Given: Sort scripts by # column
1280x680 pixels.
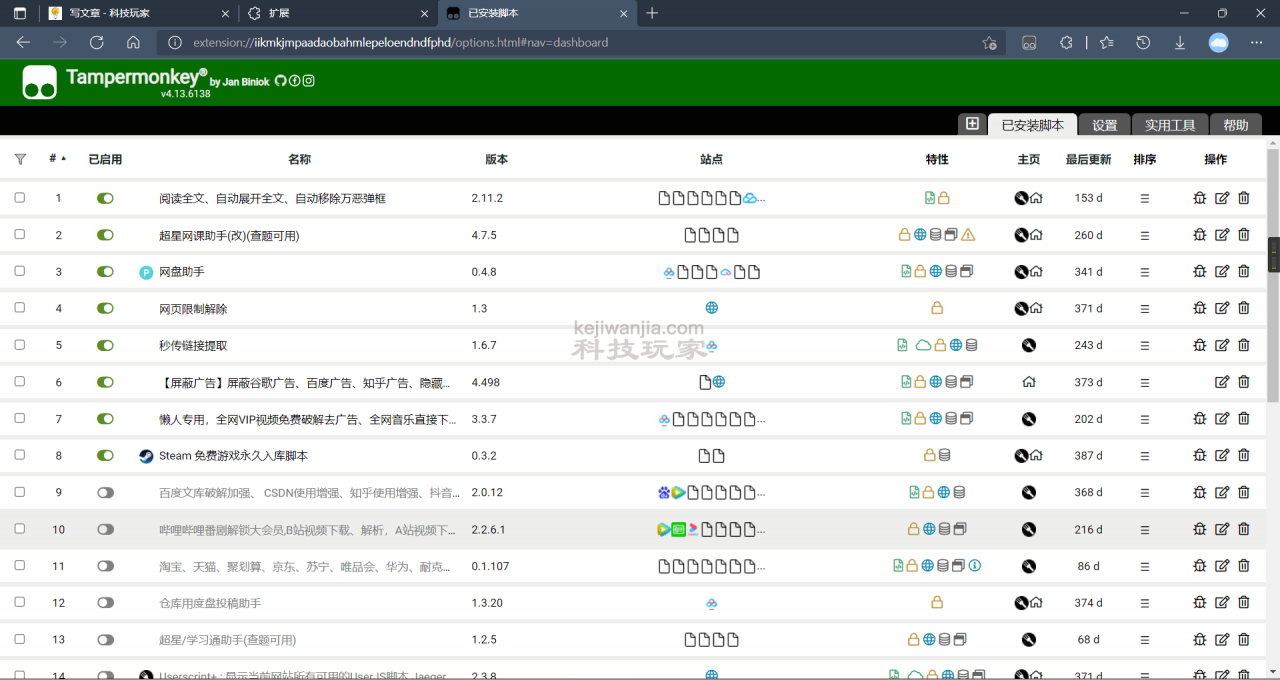Looking at the screenshot, I should tap(58, 159).
